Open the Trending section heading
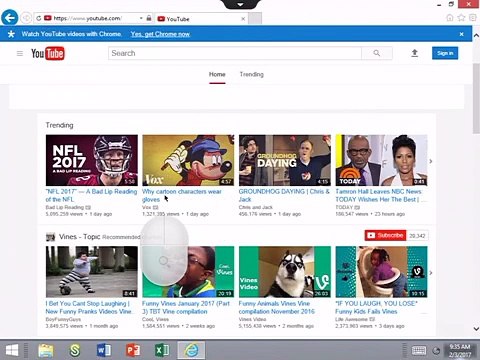This screenshot has height=360, width=480. click(x=59, y=125)
